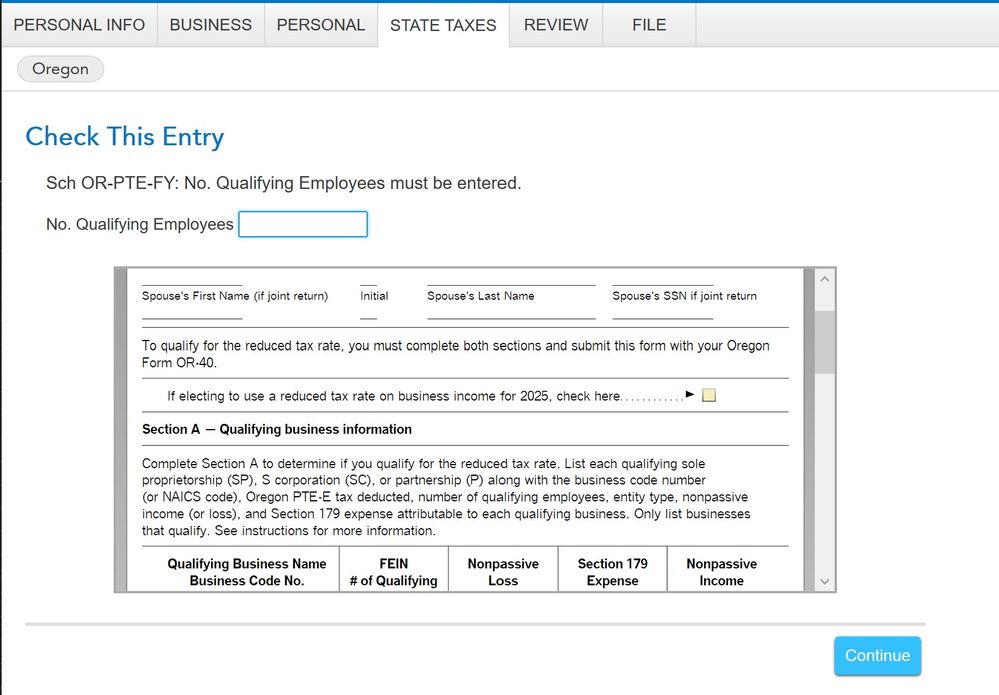This screenshot has height=695, width=999.
Task: Click the scroll-up arrow on the form preview
Action: pos(824,279)
